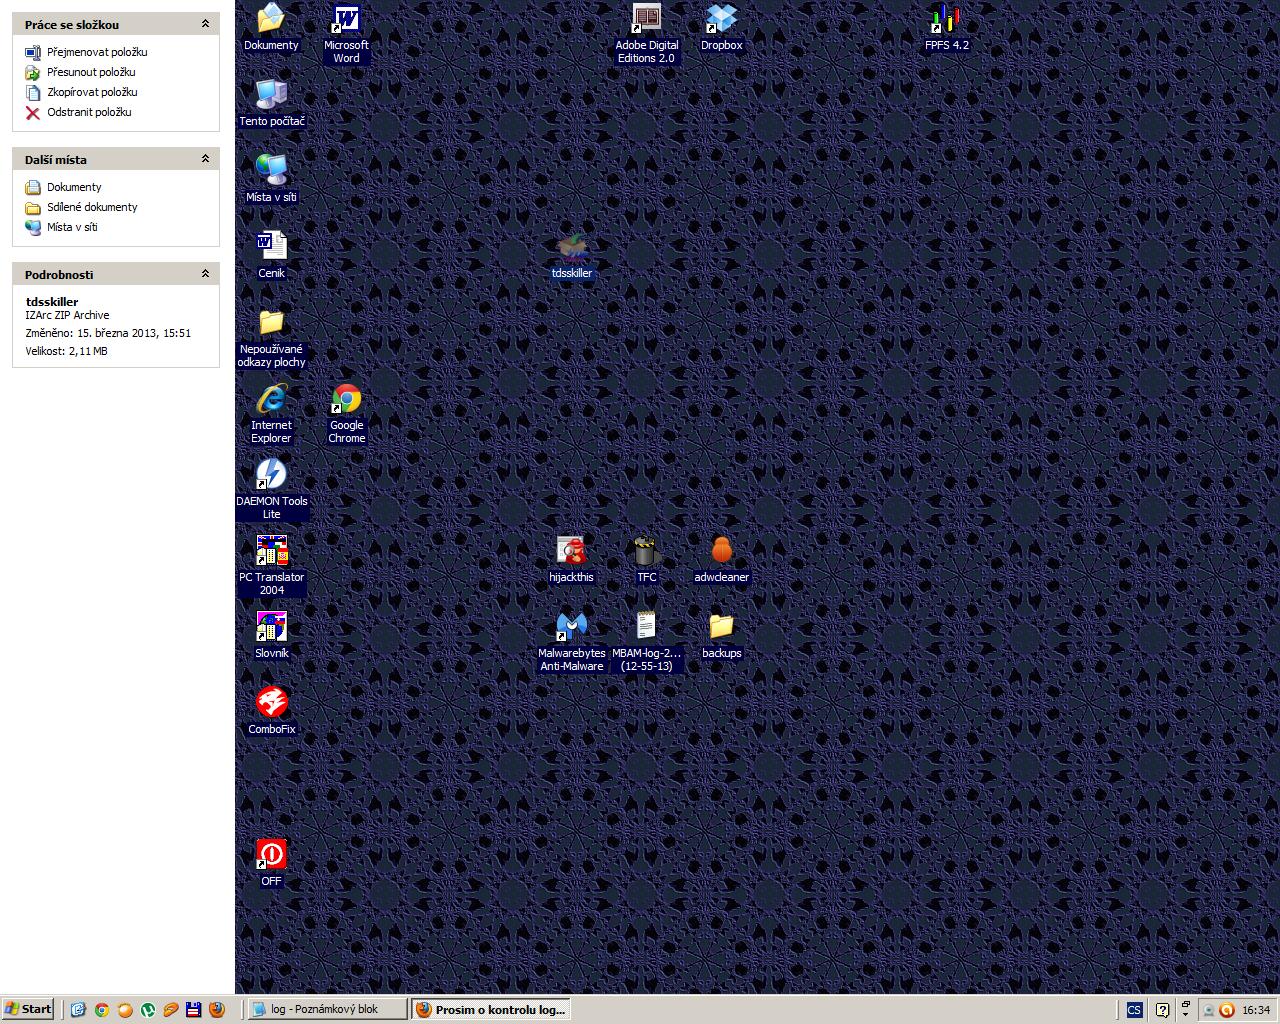This screenshot has height=1024, width=1280.
Task: Click the webcam tray icon
Action: (1209, 1010)
